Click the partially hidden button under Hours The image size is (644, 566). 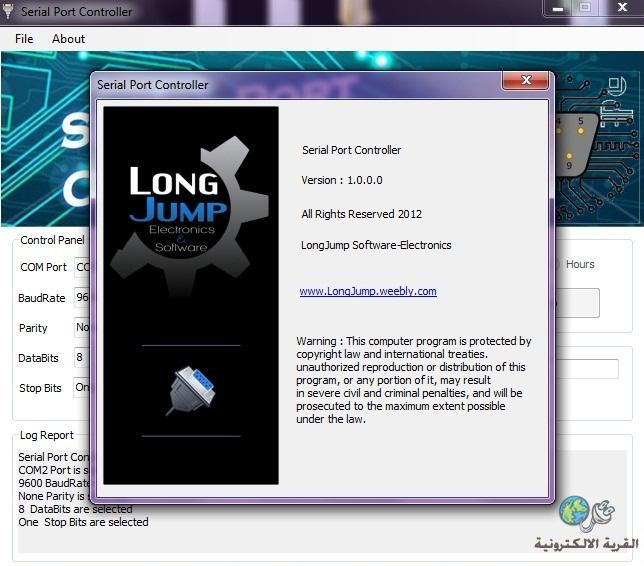[x=577, y=303]
